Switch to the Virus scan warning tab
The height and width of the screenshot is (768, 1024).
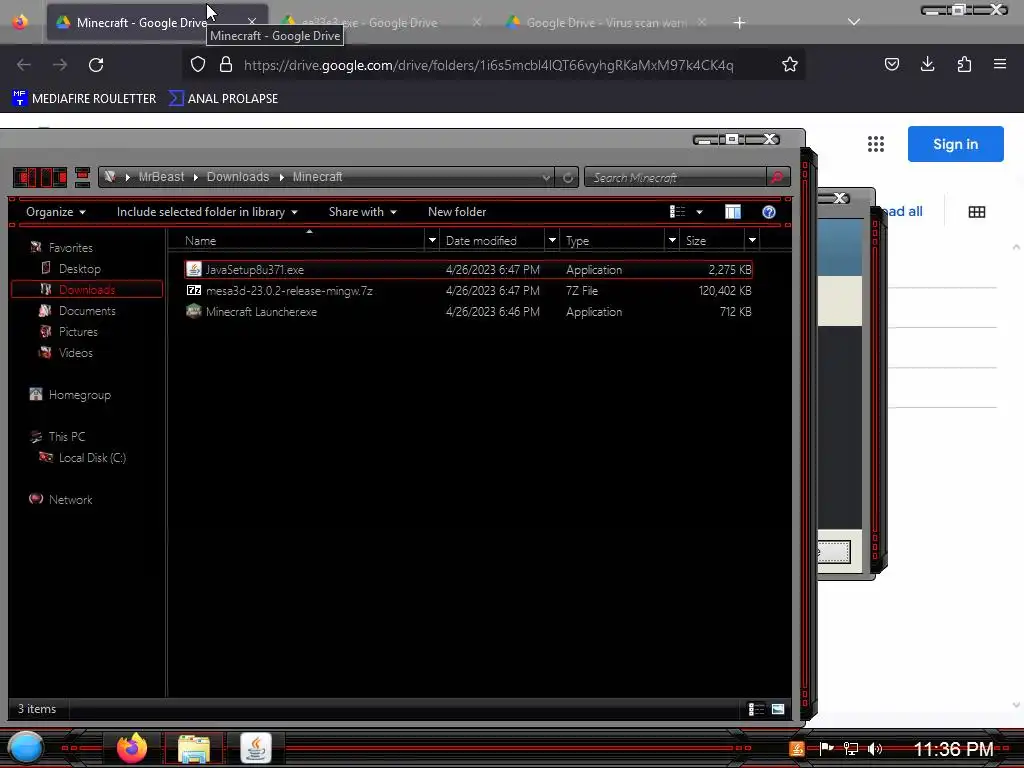[x=605, y=23]
